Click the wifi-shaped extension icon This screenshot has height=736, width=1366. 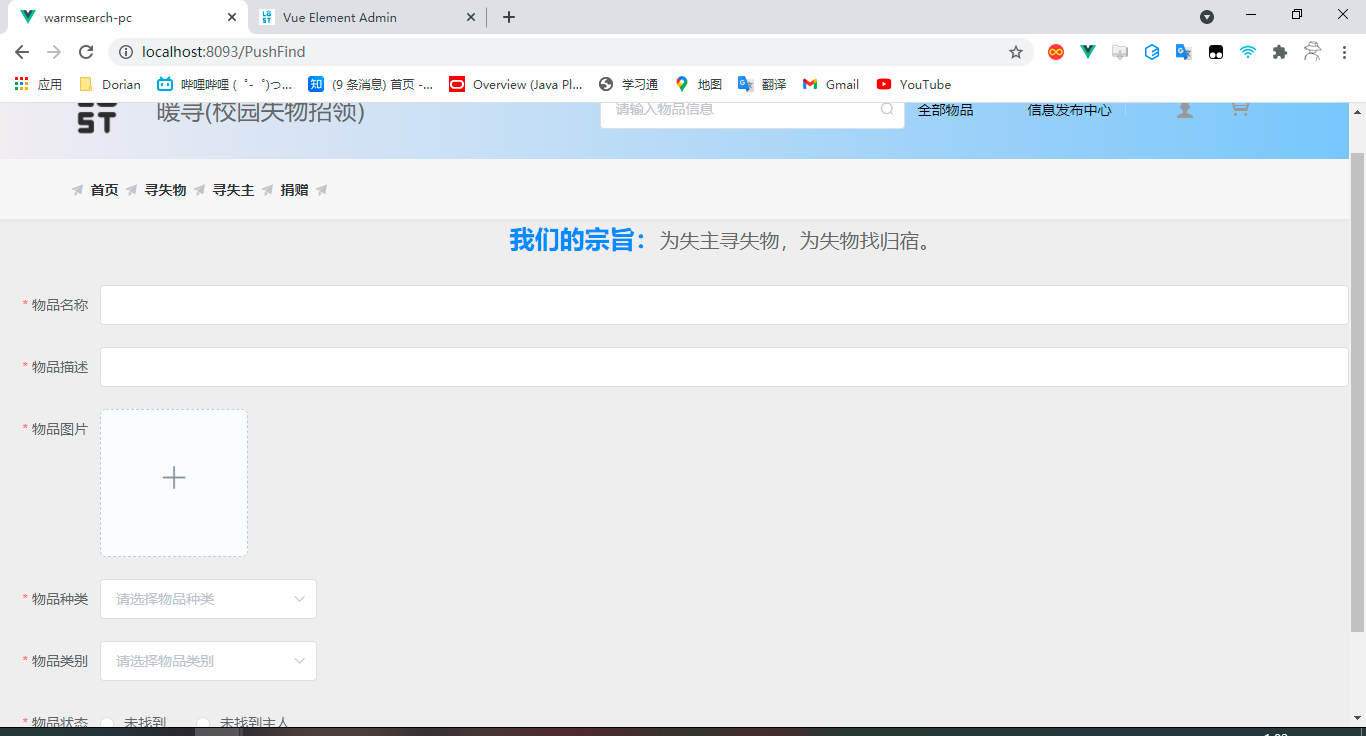point(1248,52)
